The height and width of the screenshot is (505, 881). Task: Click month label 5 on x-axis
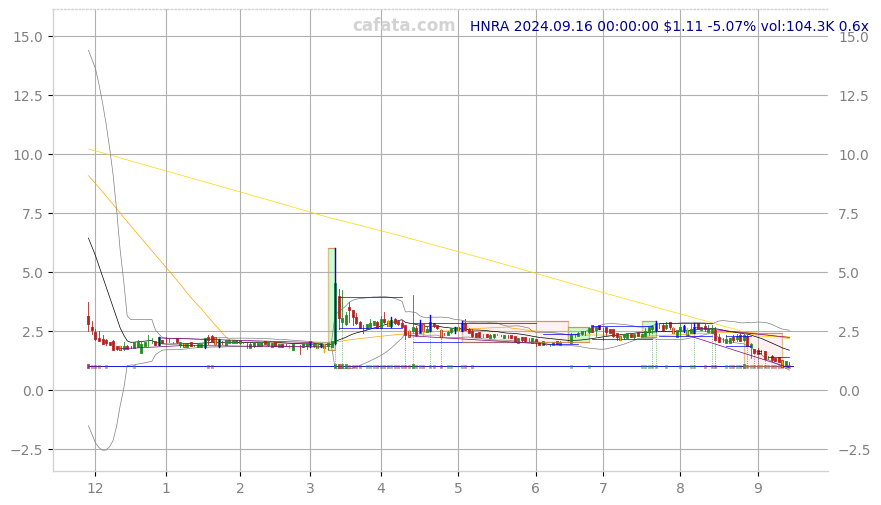(x=458, y=488)
